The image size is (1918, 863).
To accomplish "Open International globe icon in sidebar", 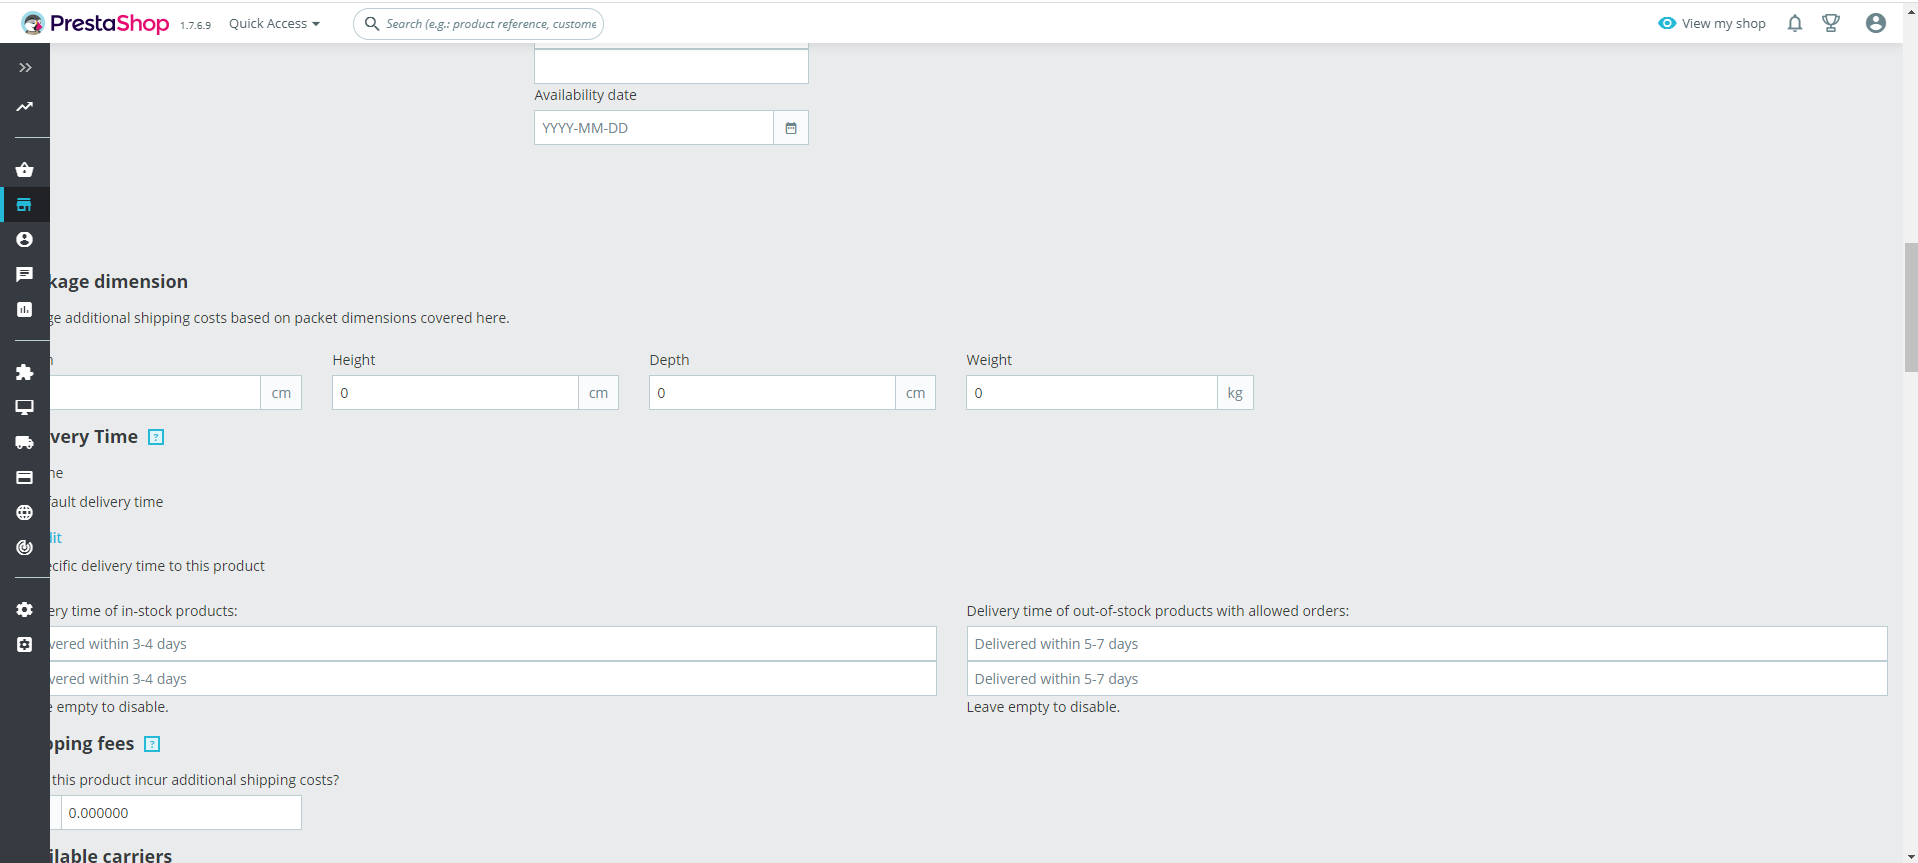I will (x=25, y=512).
